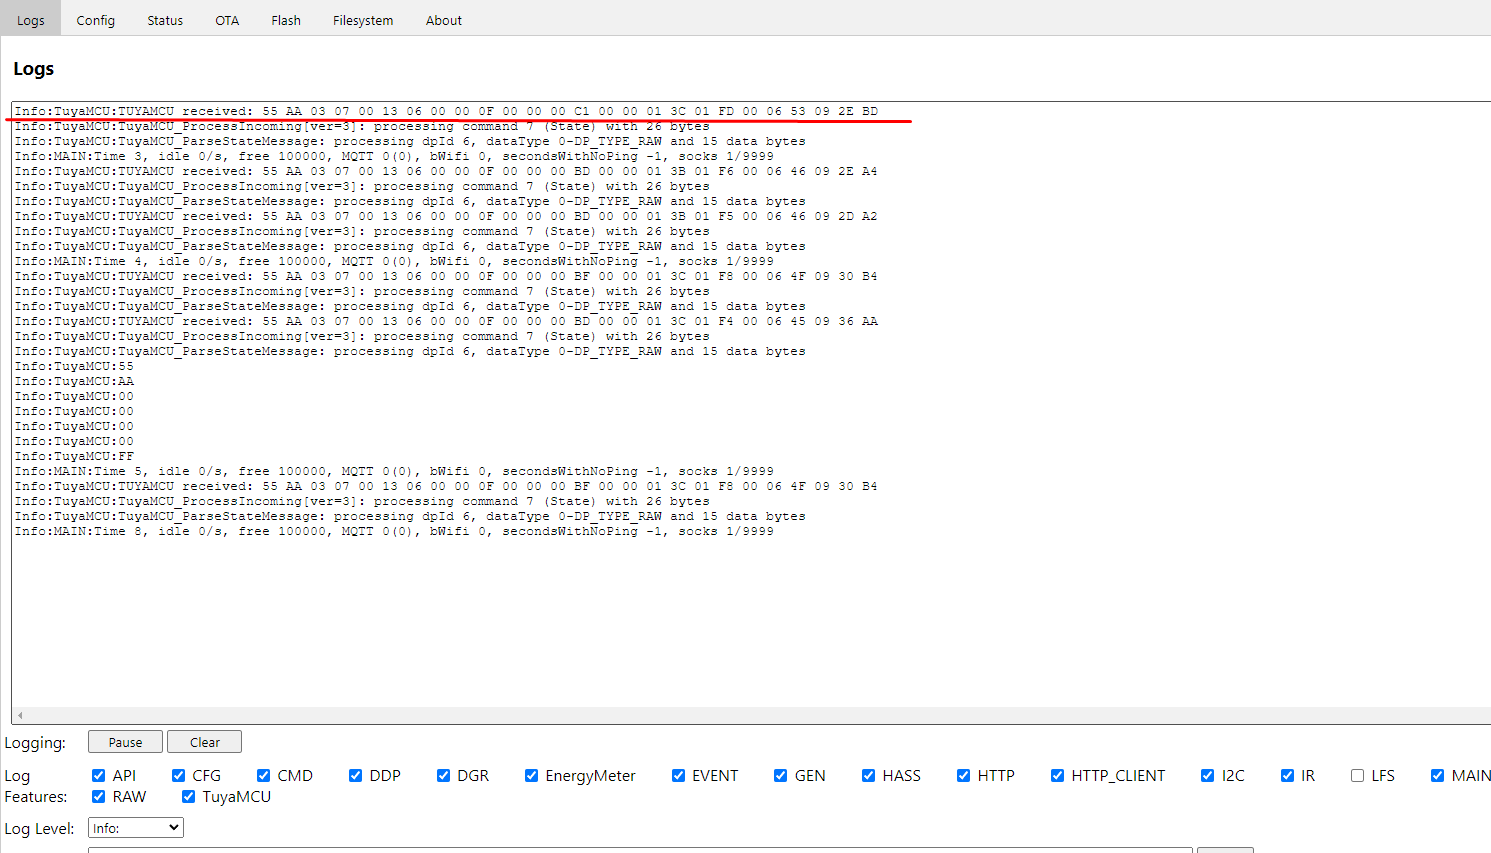
Task: Disable the GEN log feature
Action: (780, 775)
